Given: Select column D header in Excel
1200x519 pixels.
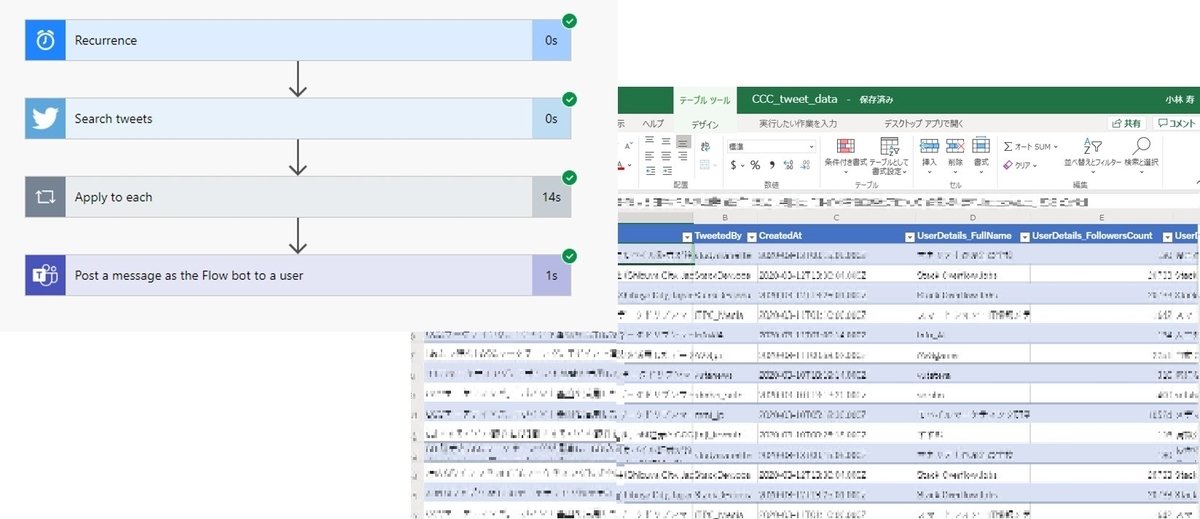Looking at the screenshot, I should [x=972, y=216].
